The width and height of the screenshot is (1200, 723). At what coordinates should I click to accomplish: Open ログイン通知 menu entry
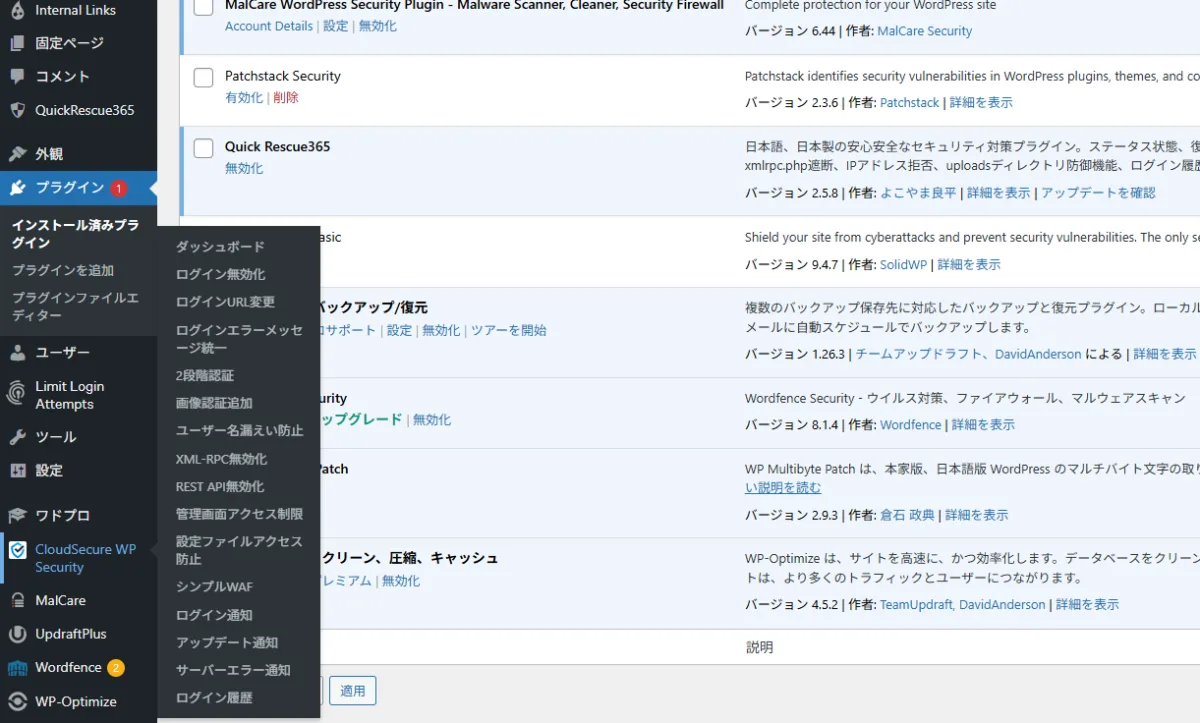pos(214,615)
